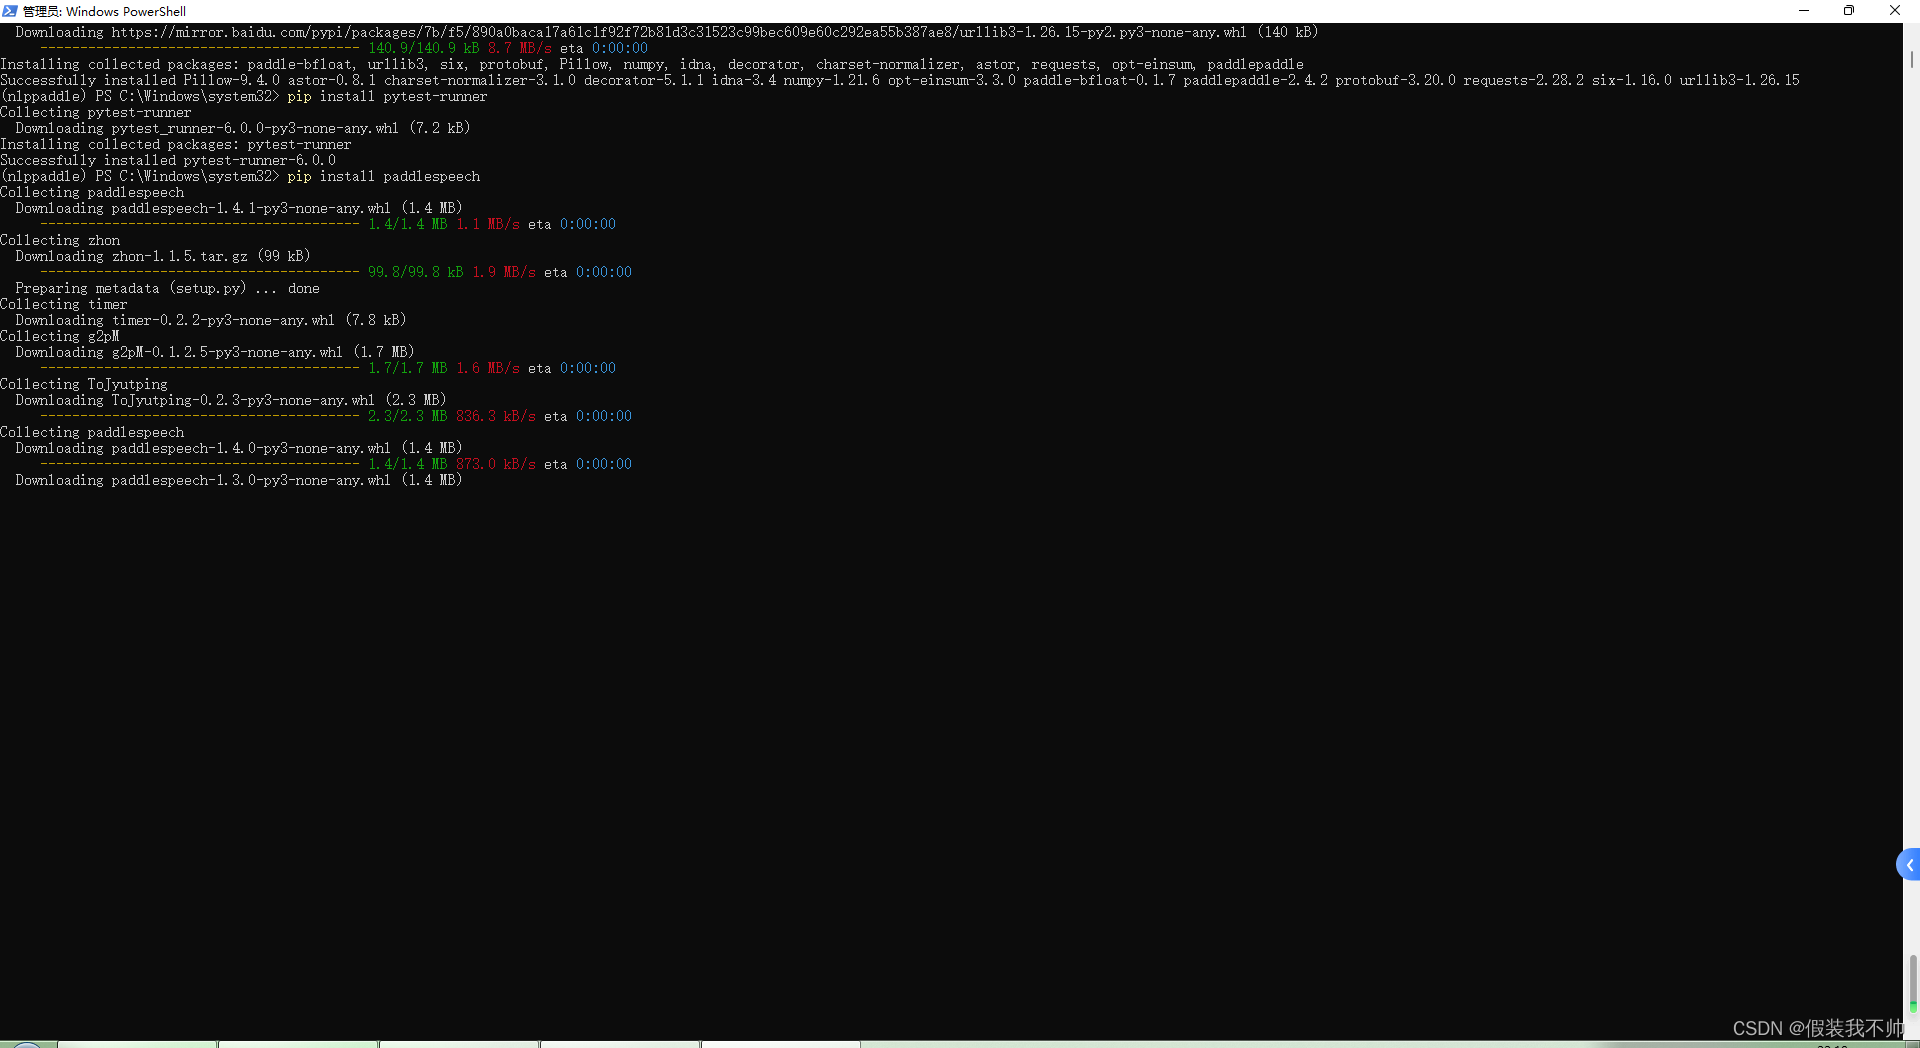The image size is (1920, 1048).
Task: Click the 'Collecting timer' line
Action: pos(64,304)
